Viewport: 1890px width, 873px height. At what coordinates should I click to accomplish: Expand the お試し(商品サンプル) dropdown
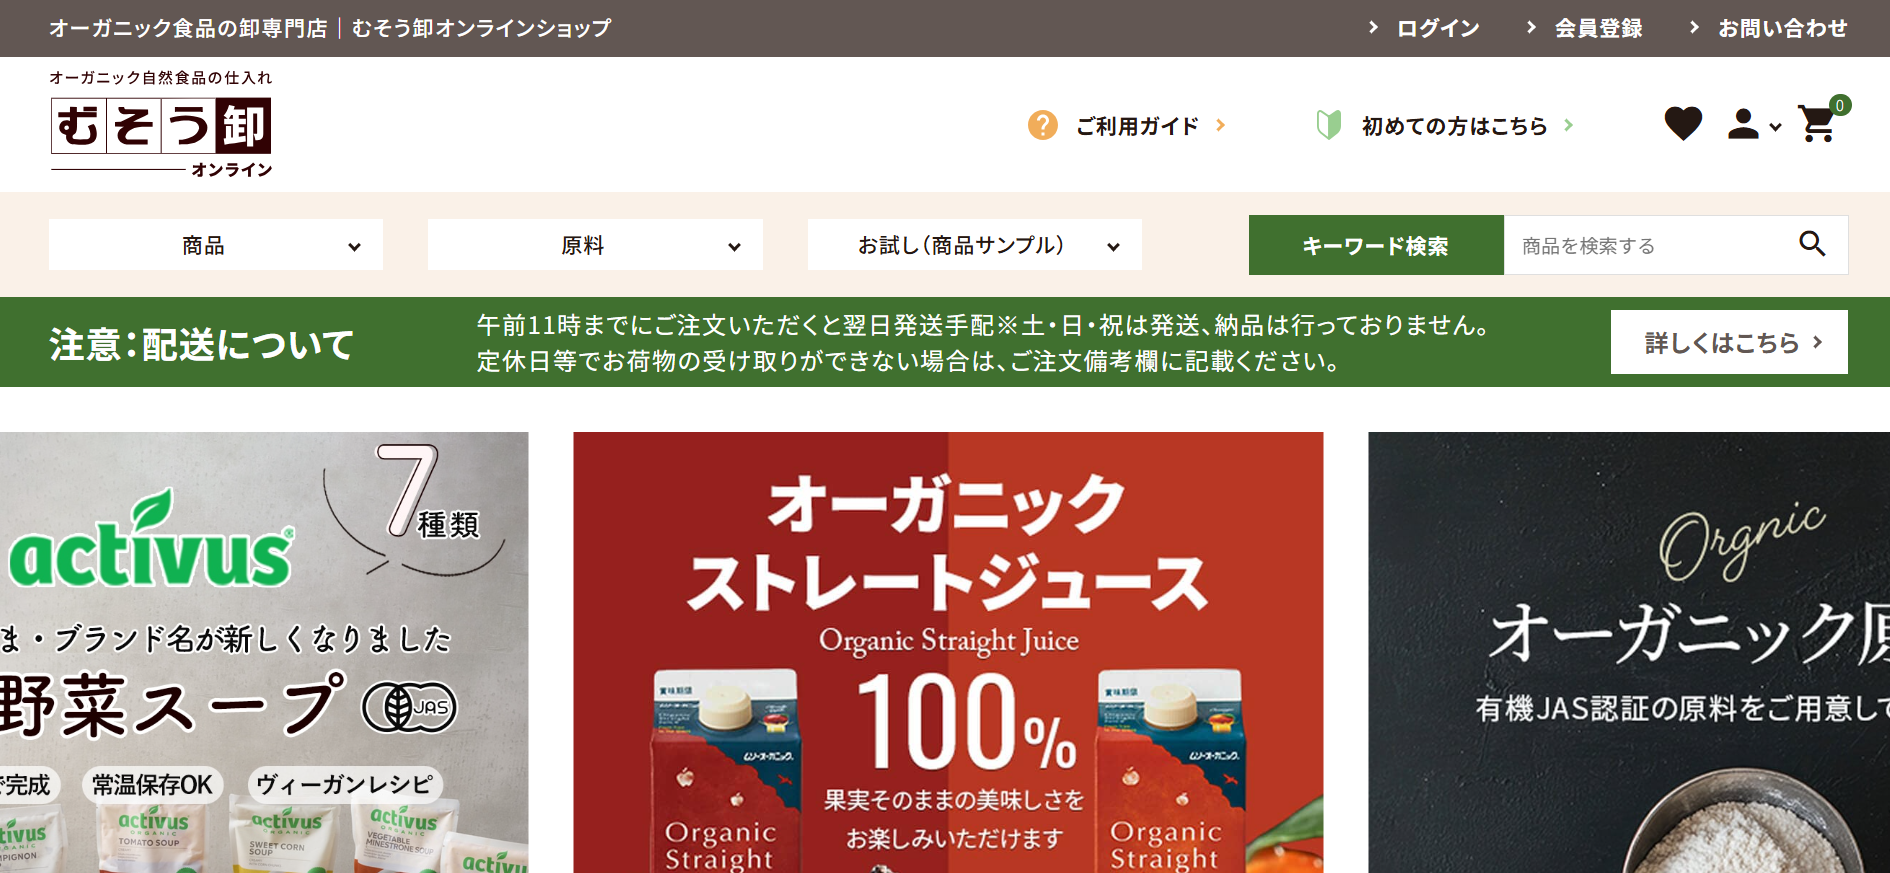(975, 245)
